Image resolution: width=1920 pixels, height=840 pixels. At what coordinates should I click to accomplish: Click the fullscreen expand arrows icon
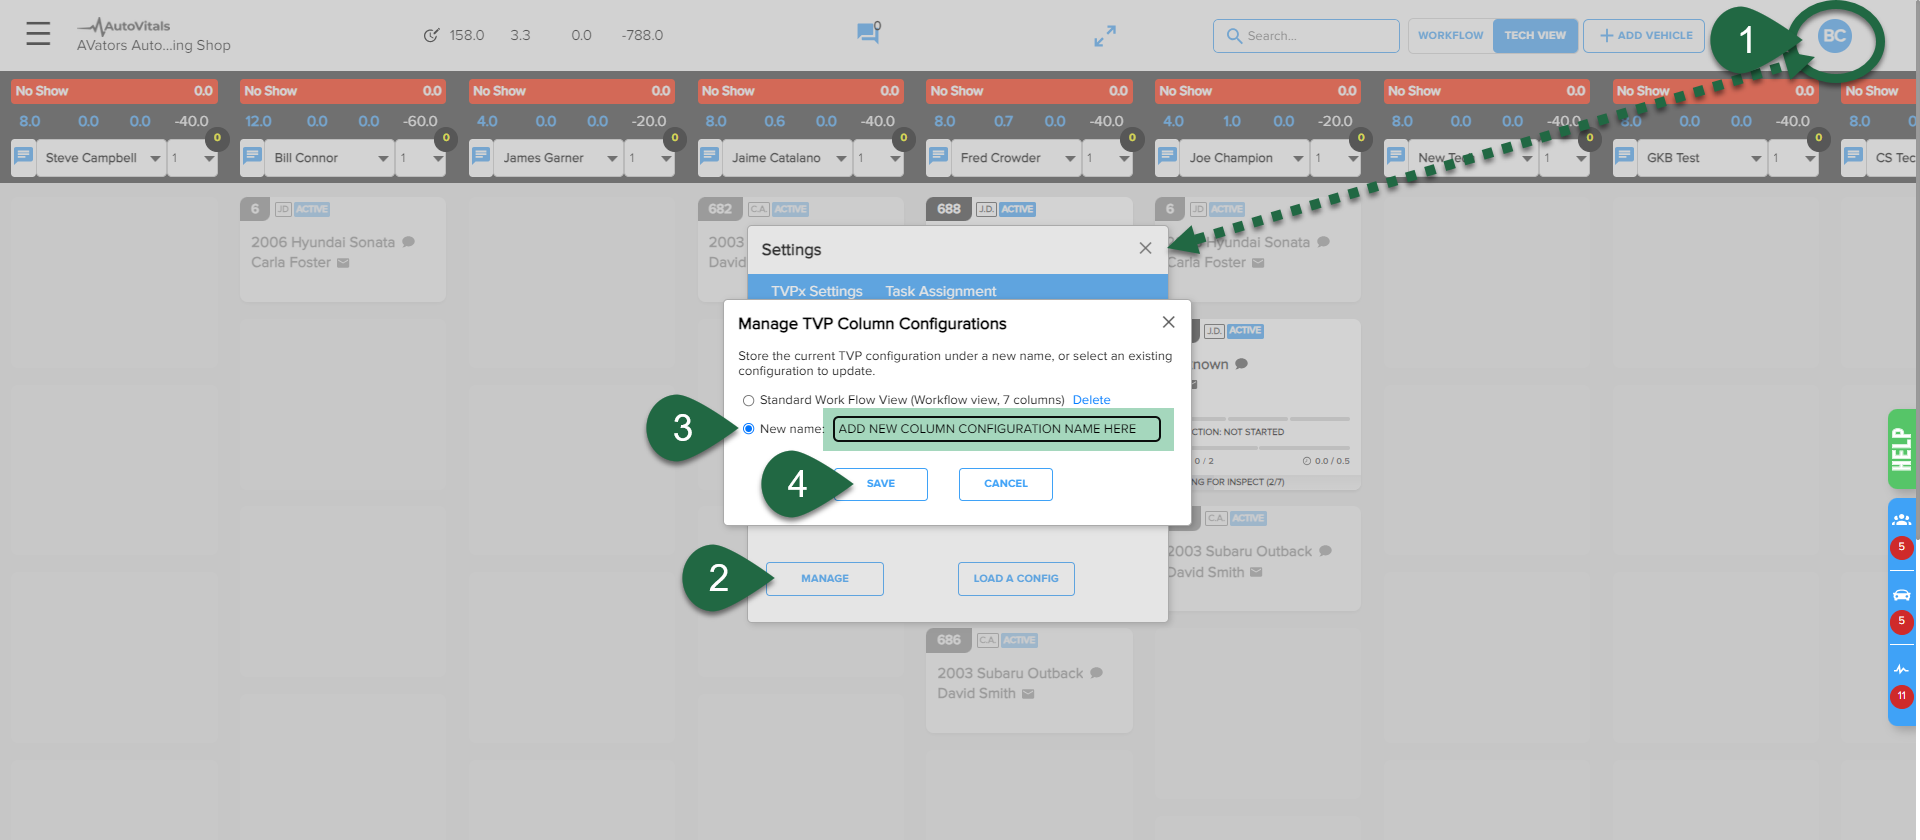1104,36
